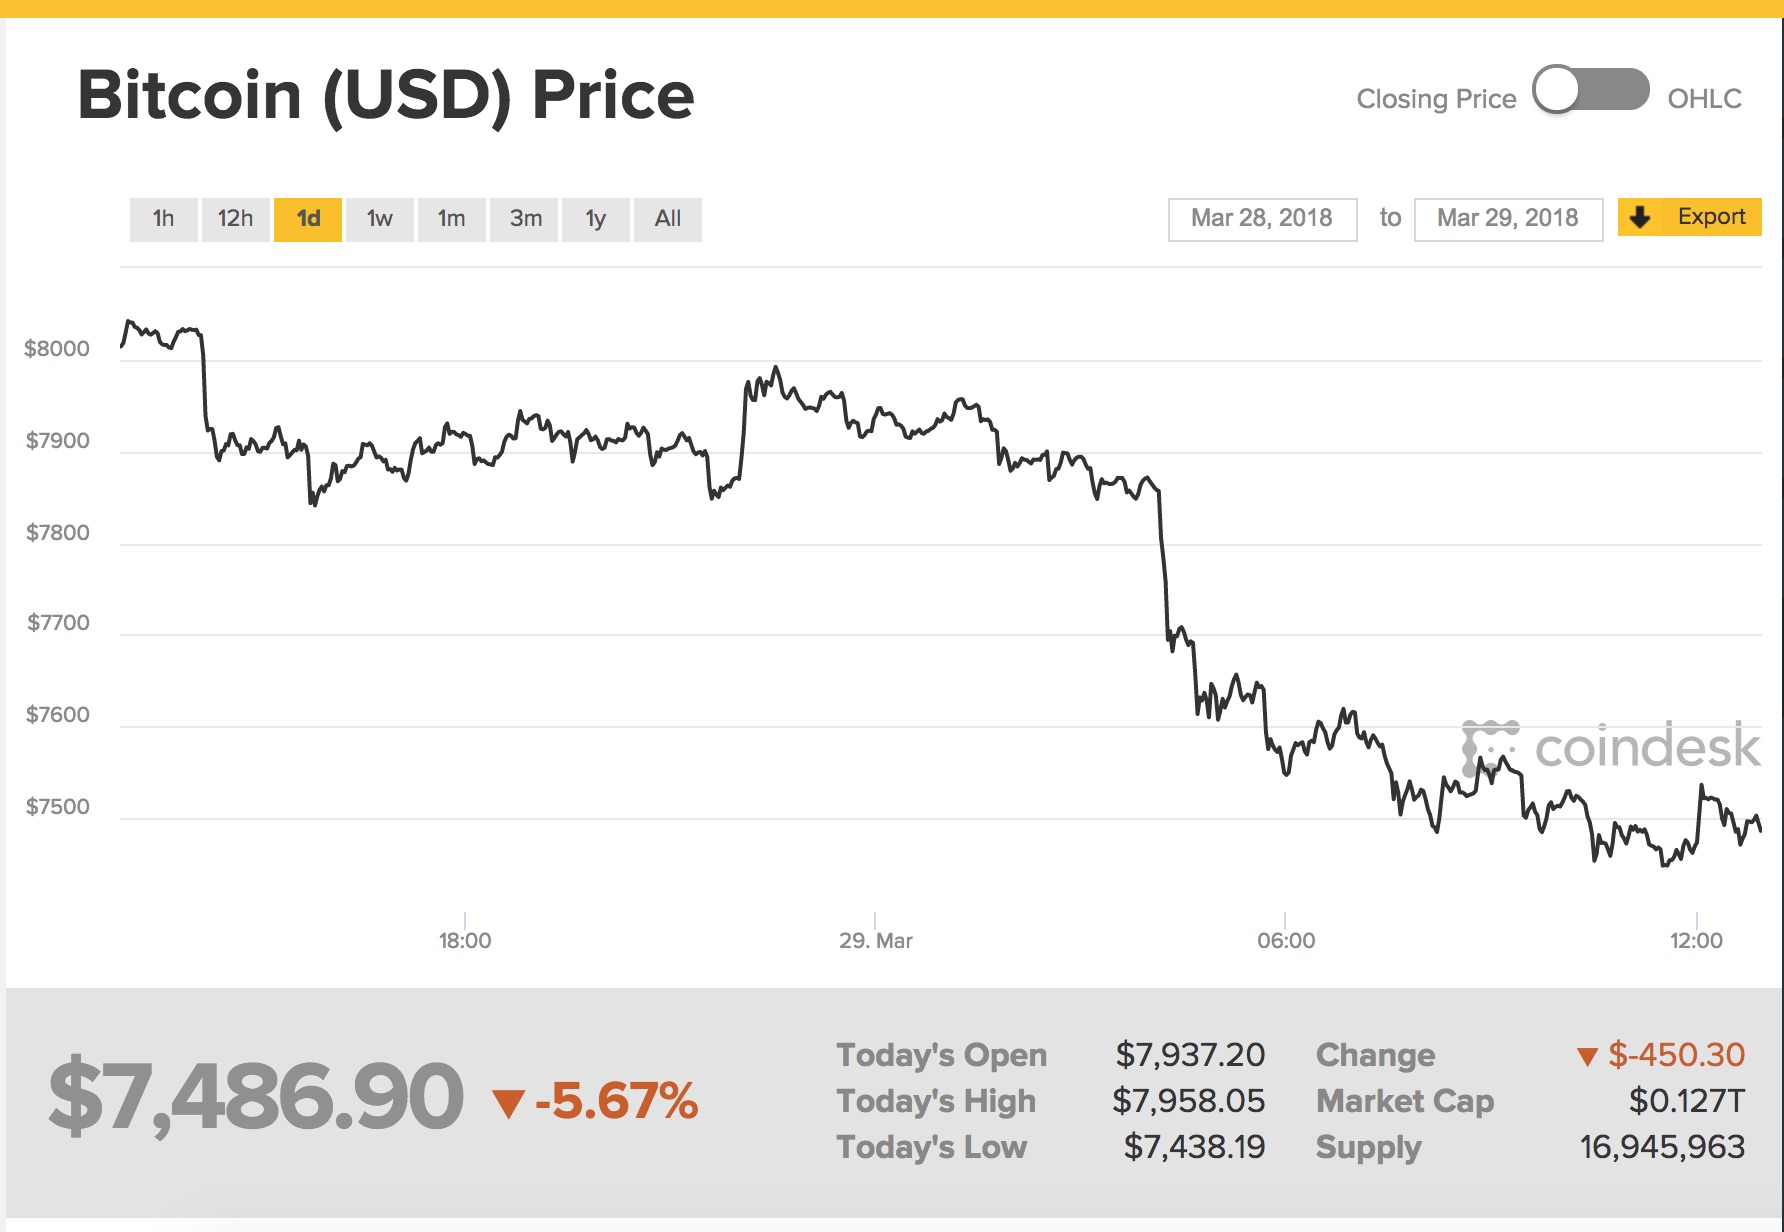This screenshot has width=1784, height=1232.
Task: Click the red down-triangle beside -5.67%
Action: click(x=509, y=1104)
